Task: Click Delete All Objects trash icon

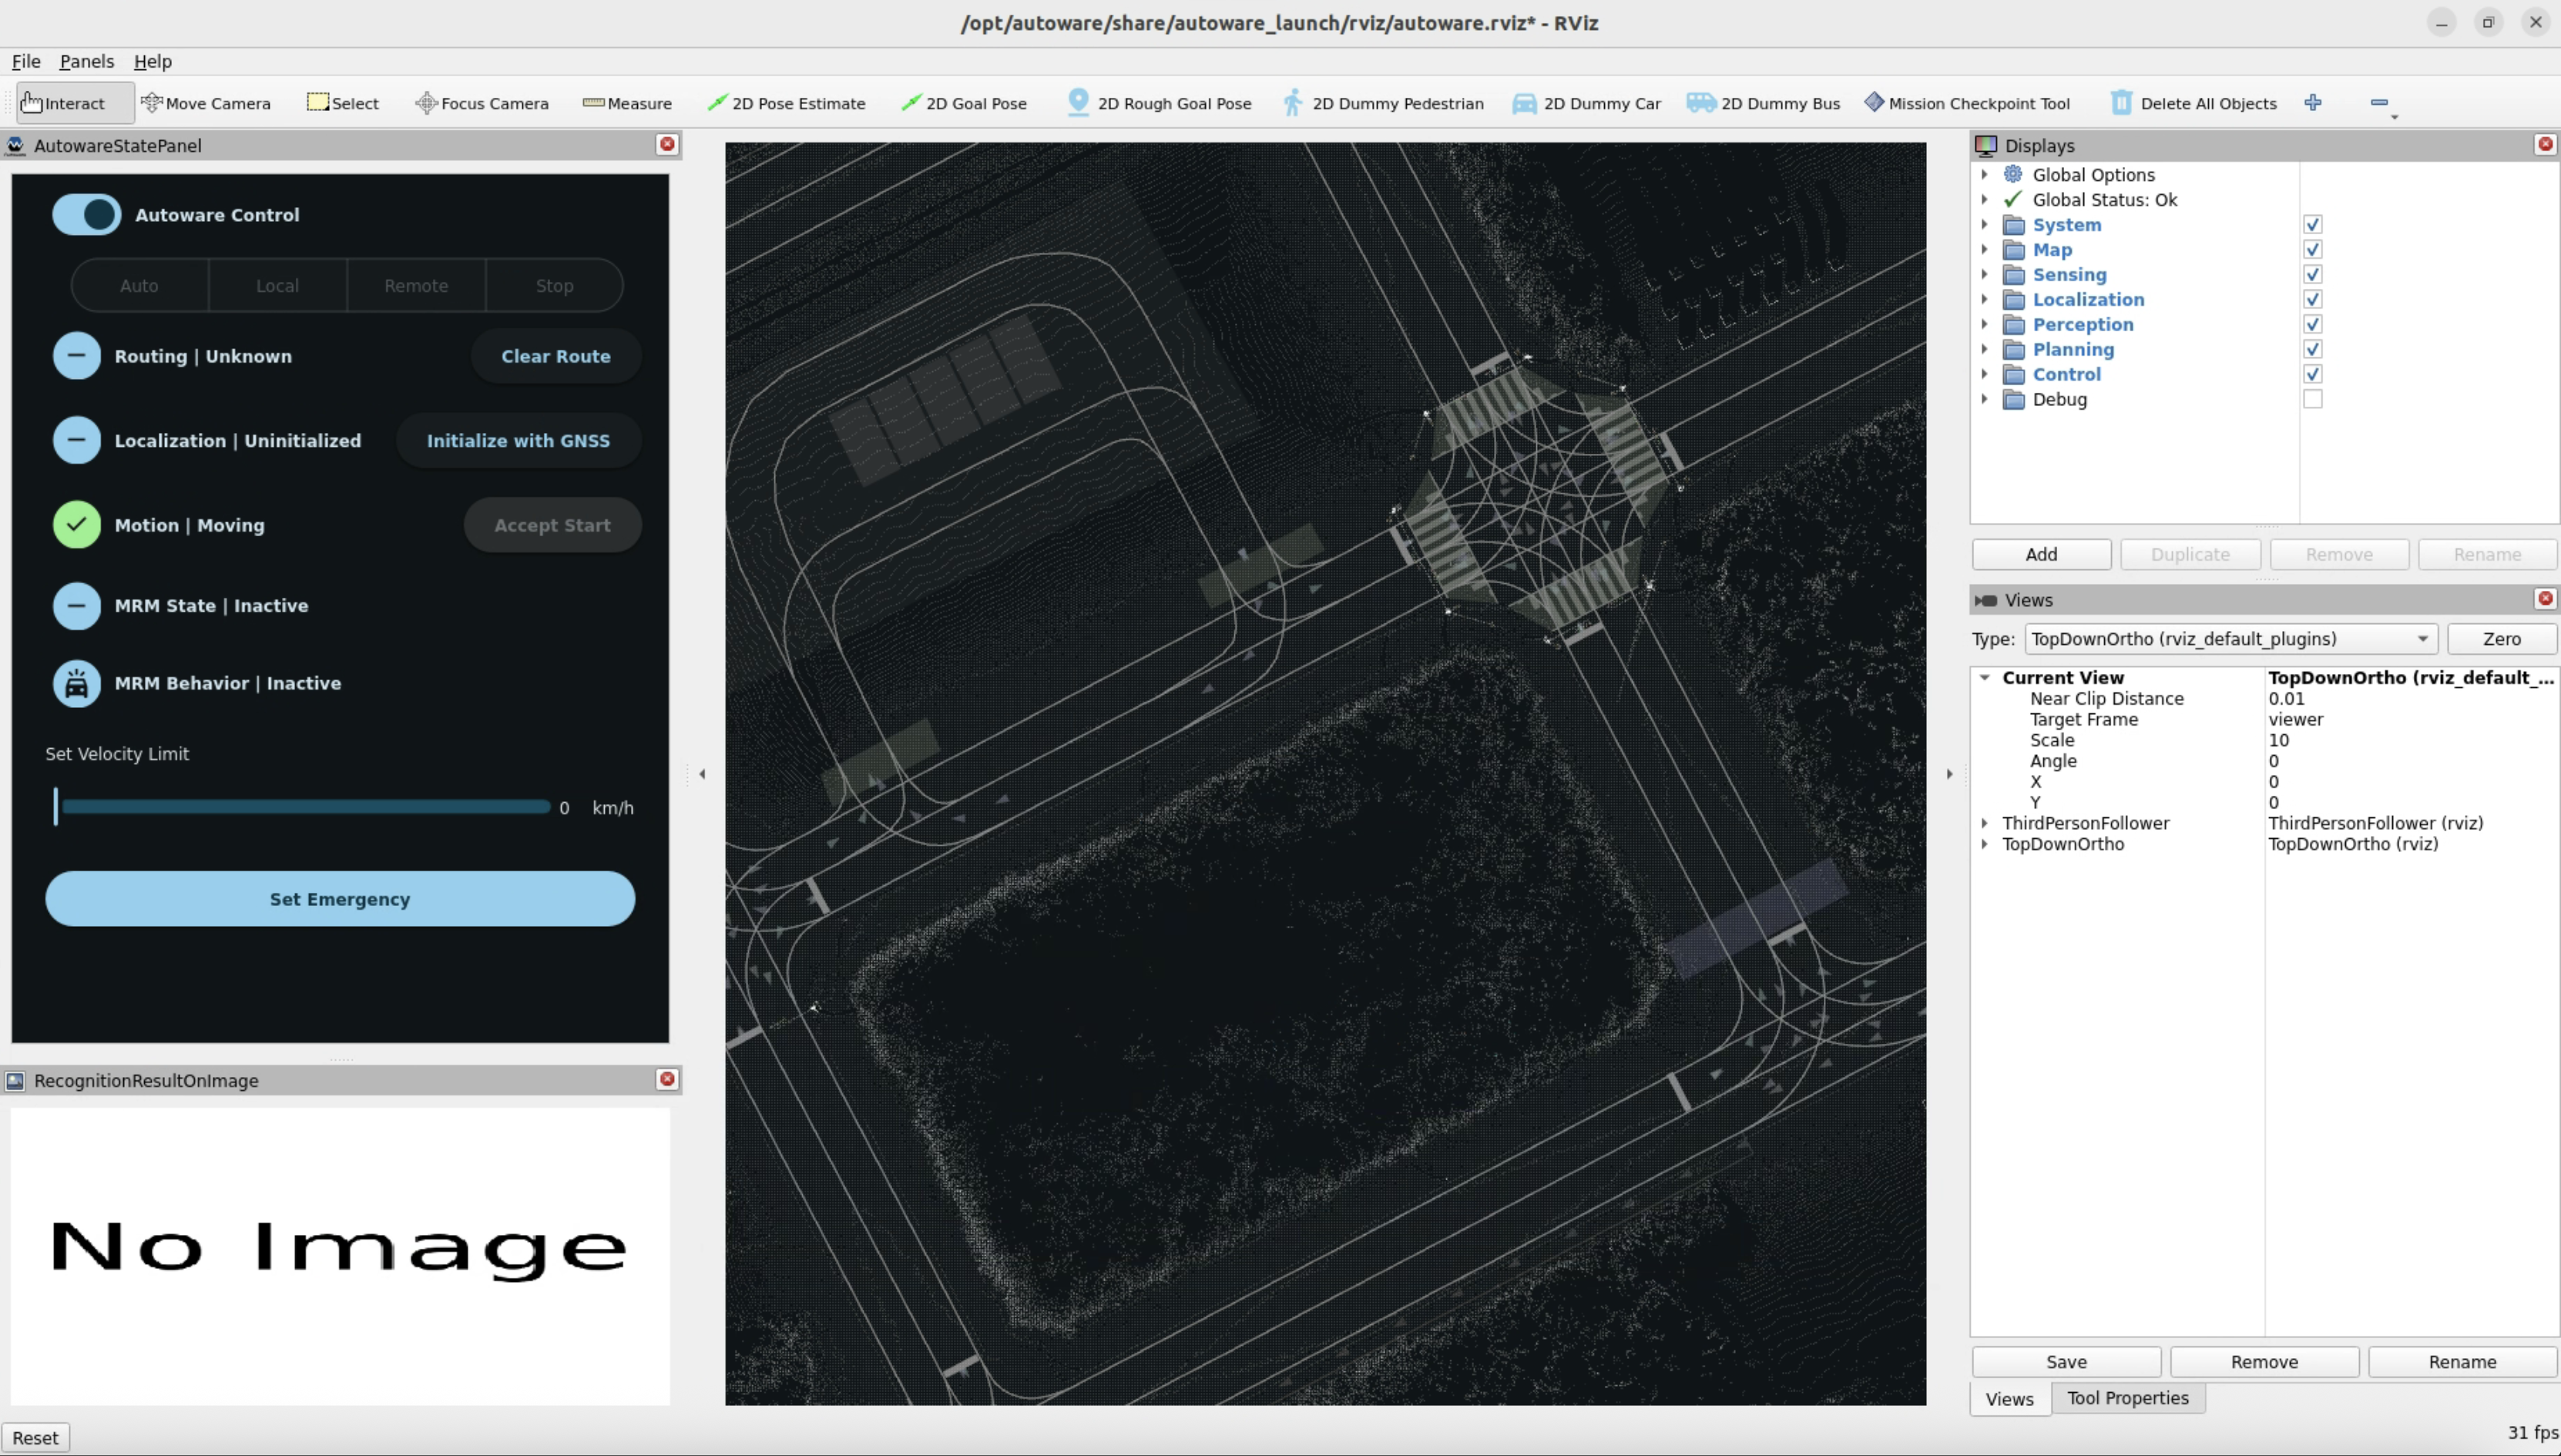Action: pyautogui.click(x=2121, y=103)
